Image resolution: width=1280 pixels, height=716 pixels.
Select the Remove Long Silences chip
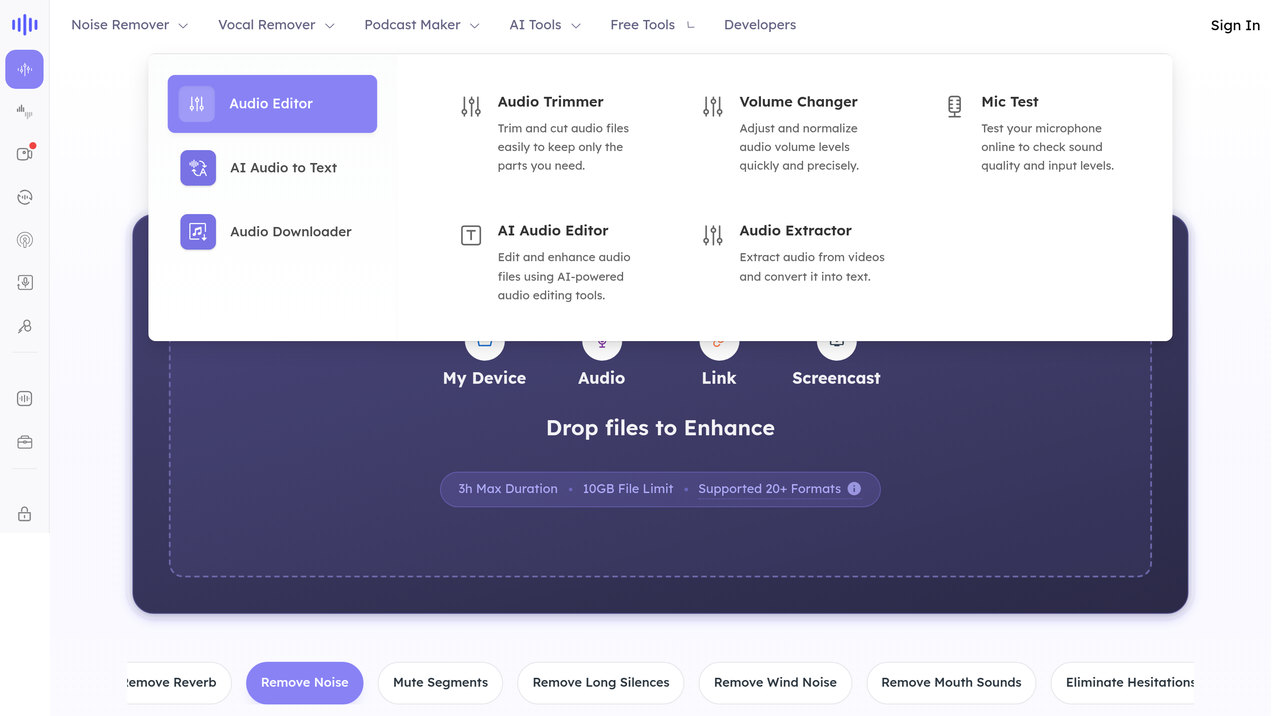(x=601, y=683)
